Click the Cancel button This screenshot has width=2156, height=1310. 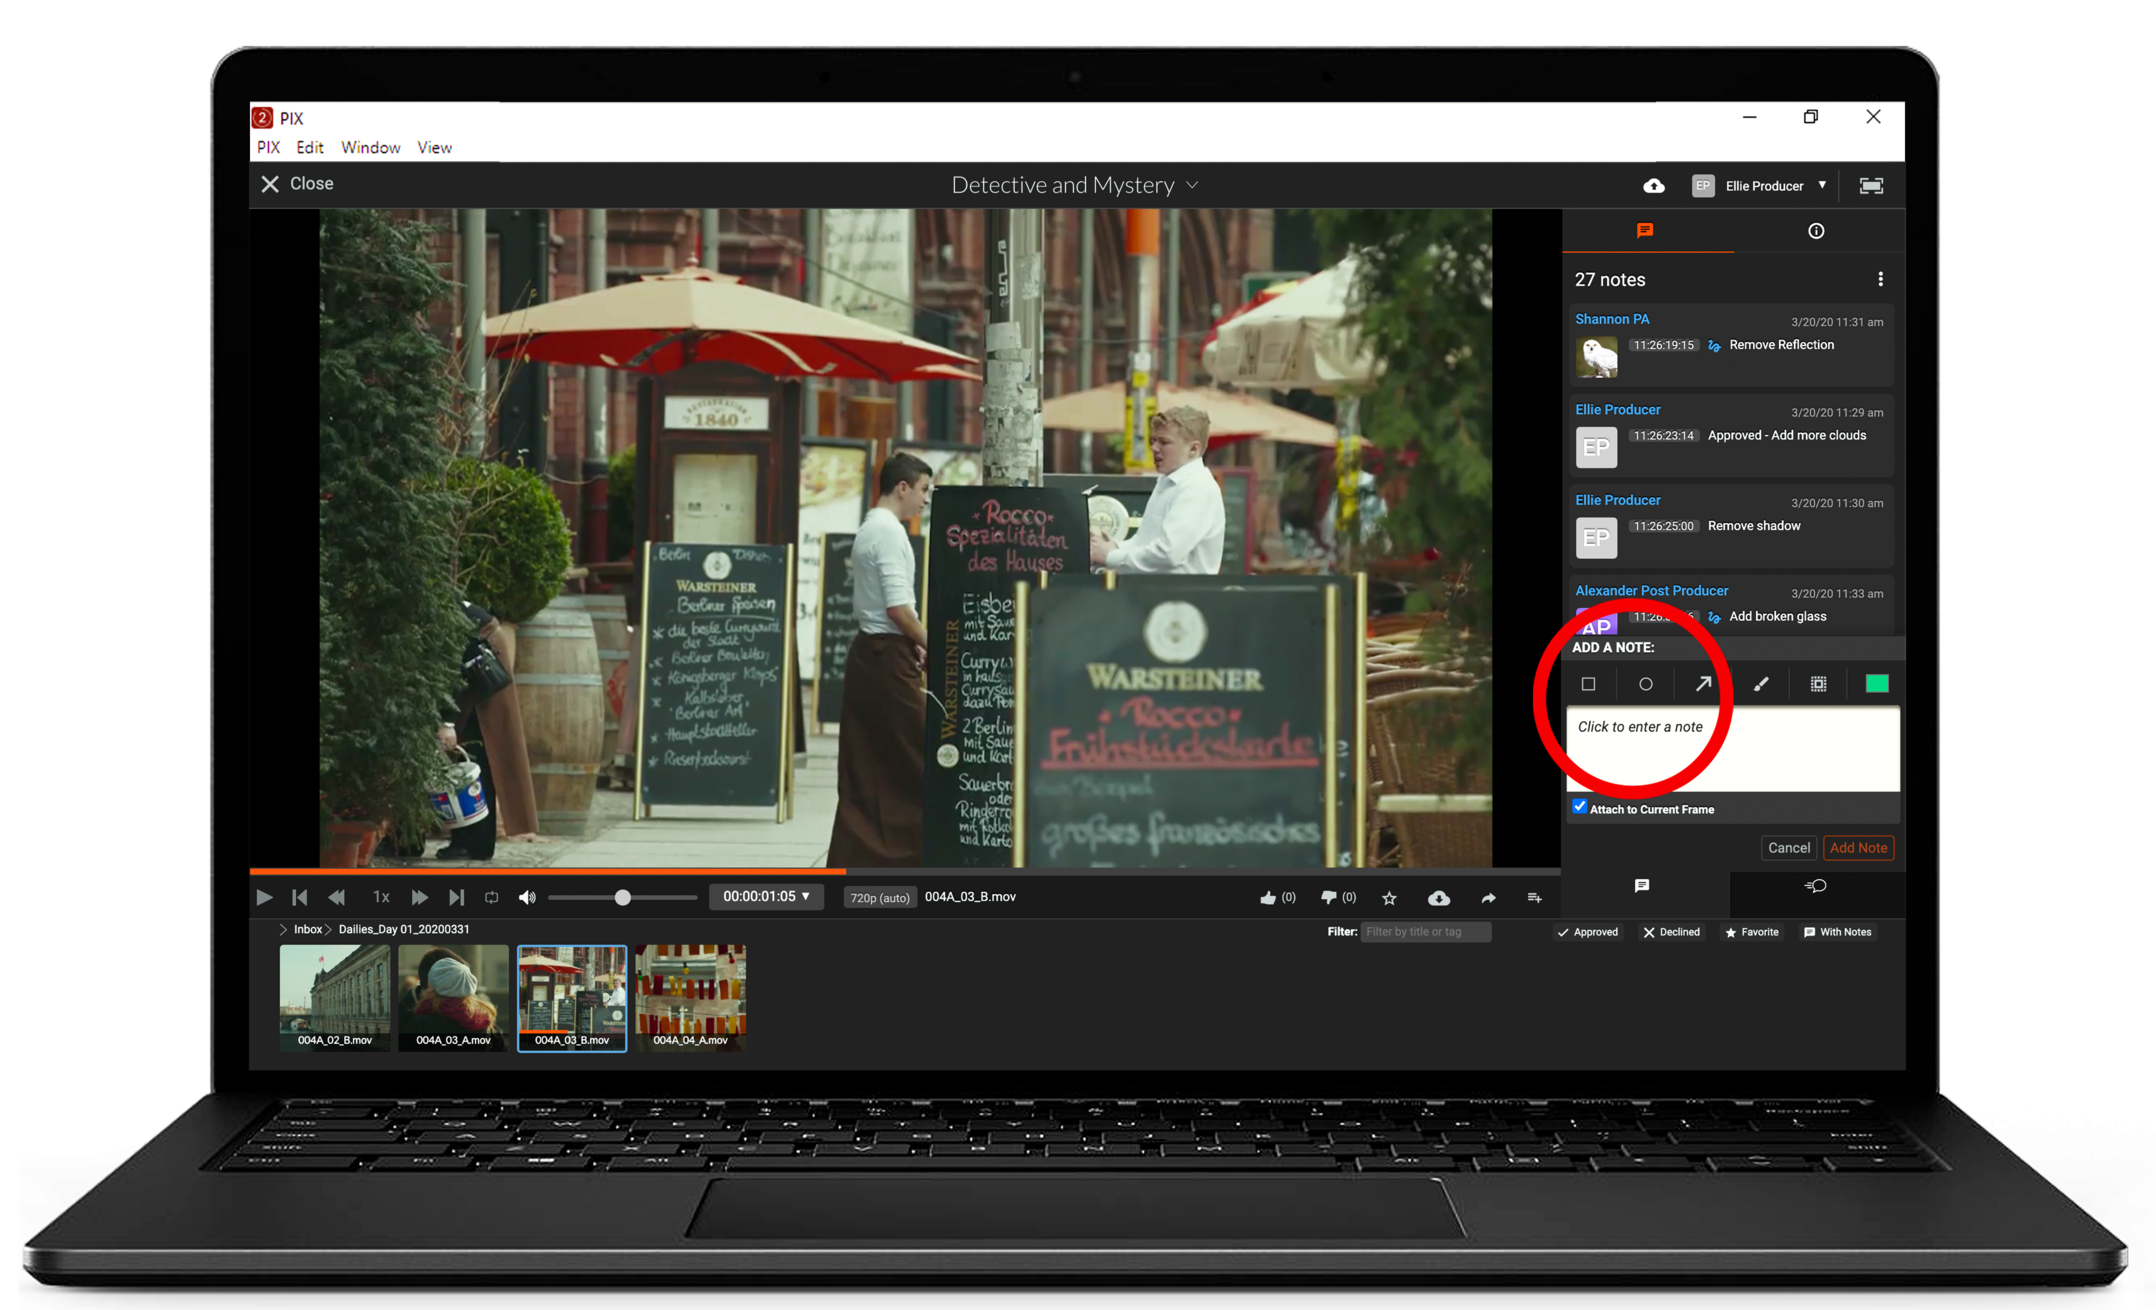(1788, 848)
